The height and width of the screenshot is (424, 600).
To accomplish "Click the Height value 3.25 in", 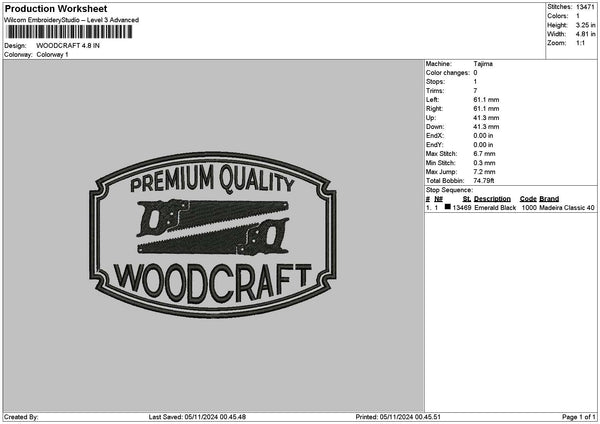I will [x=585, y=25].
